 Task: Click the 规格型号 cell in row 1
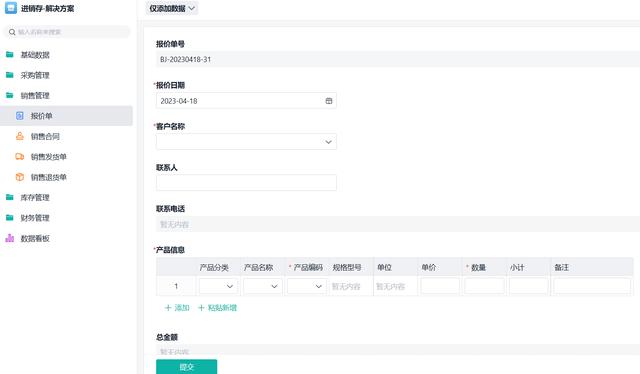point(351,286)
